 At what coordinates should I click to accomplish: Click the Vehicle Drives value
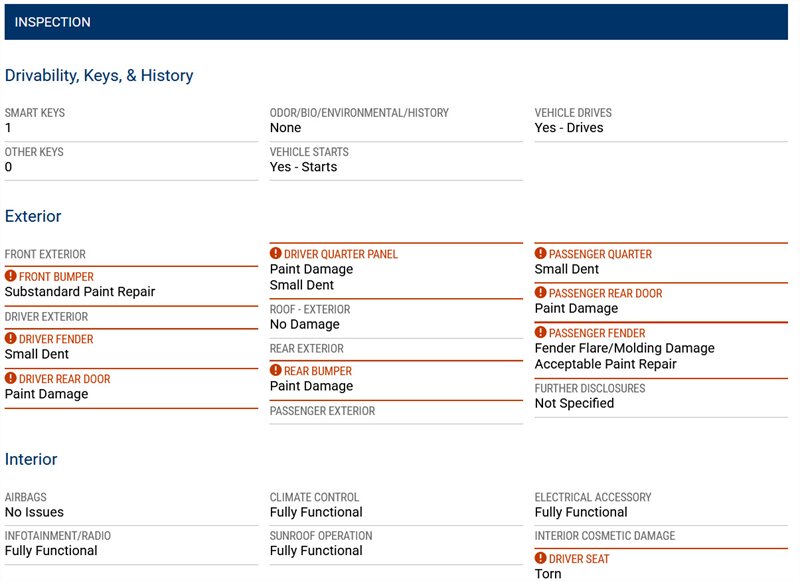(569, 128)
